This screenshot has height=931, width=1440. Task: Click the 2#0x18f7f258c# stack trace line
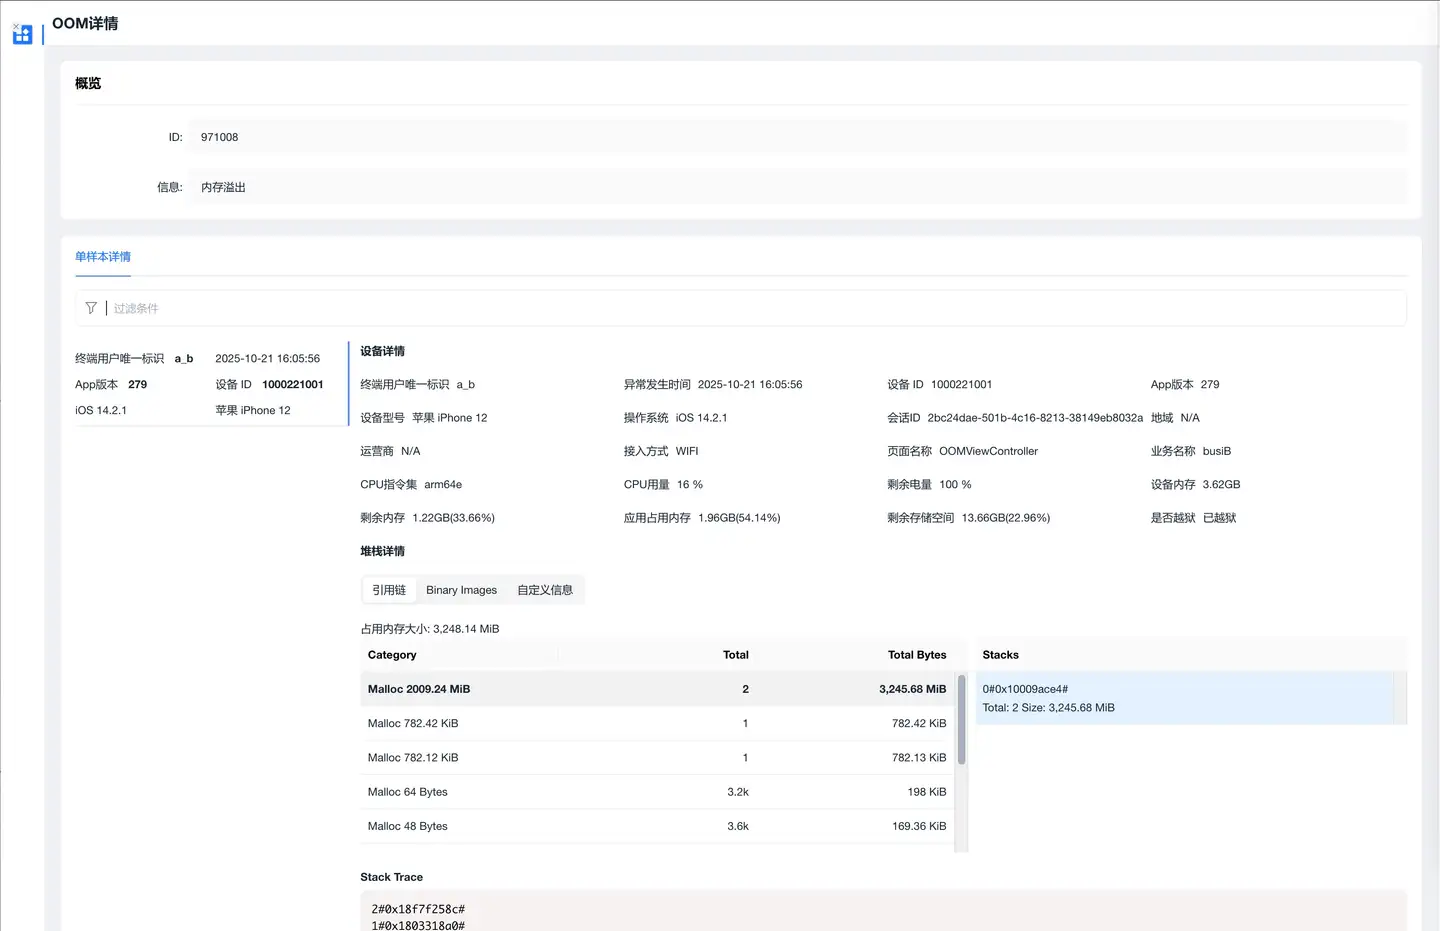[418, 909]
